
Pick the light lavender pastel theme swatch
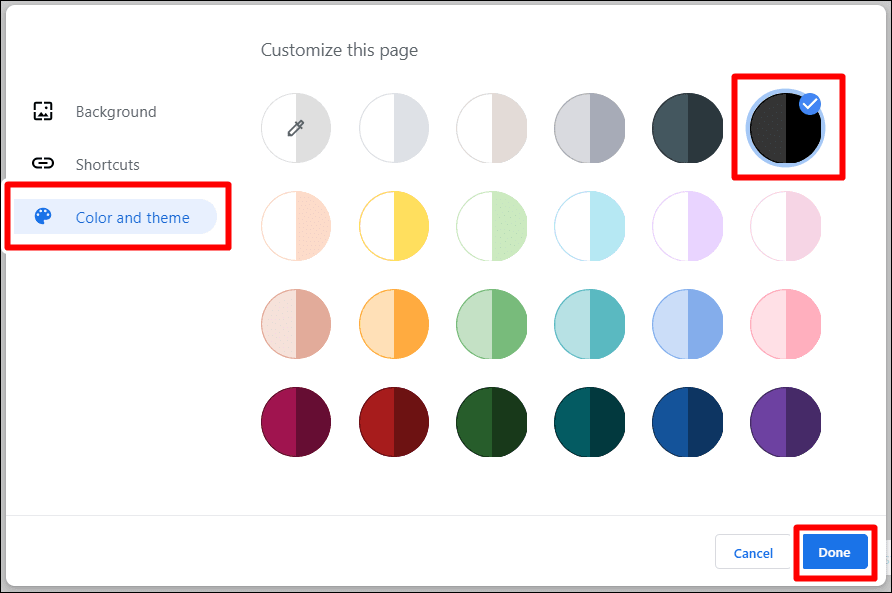click(688, 226)
